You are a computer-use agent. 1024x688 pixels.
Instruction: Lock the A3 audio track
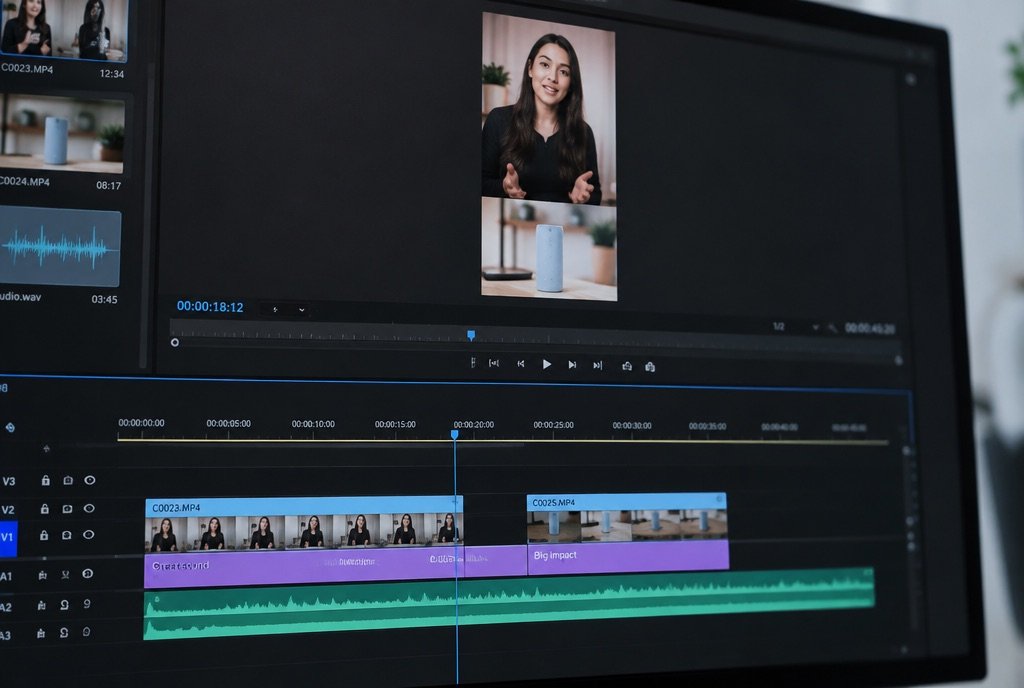(x=41, y=633)
